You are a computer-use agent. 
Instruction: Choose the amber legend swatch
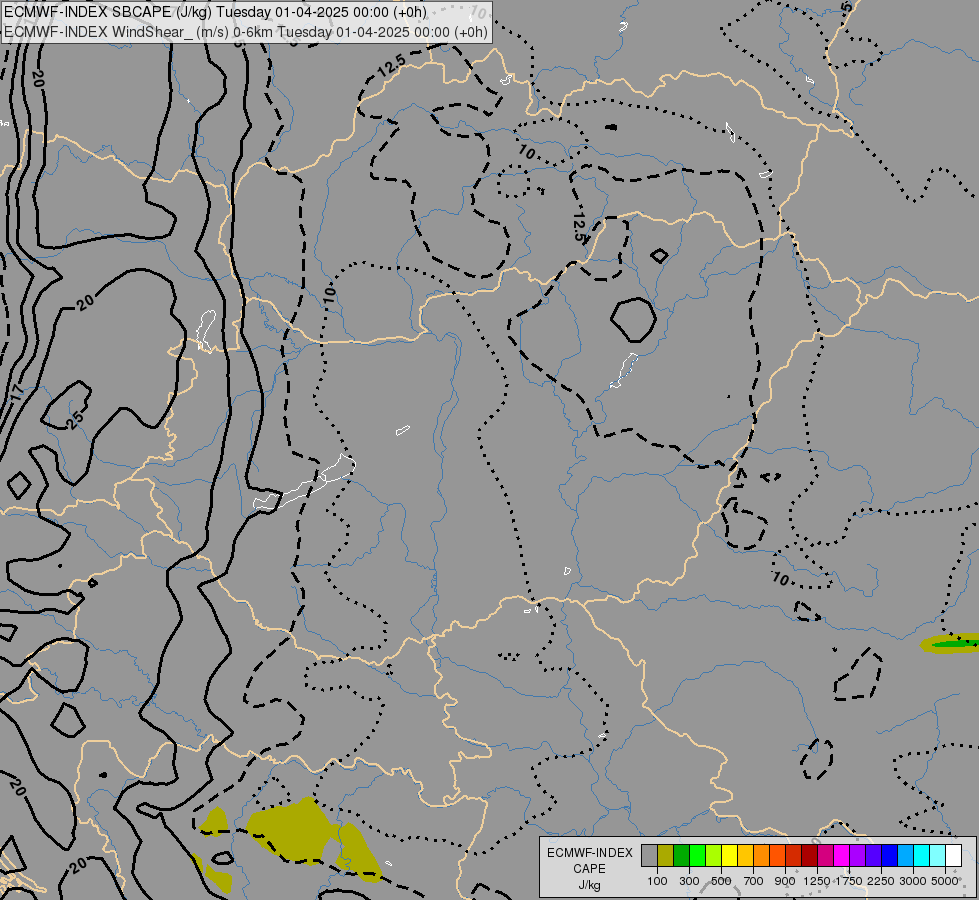click(745, 855)
